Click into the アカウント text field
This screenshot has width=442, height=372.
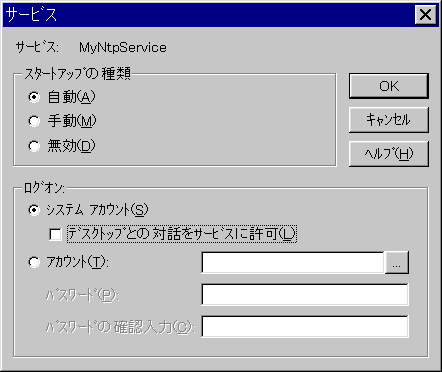[293, 263]
